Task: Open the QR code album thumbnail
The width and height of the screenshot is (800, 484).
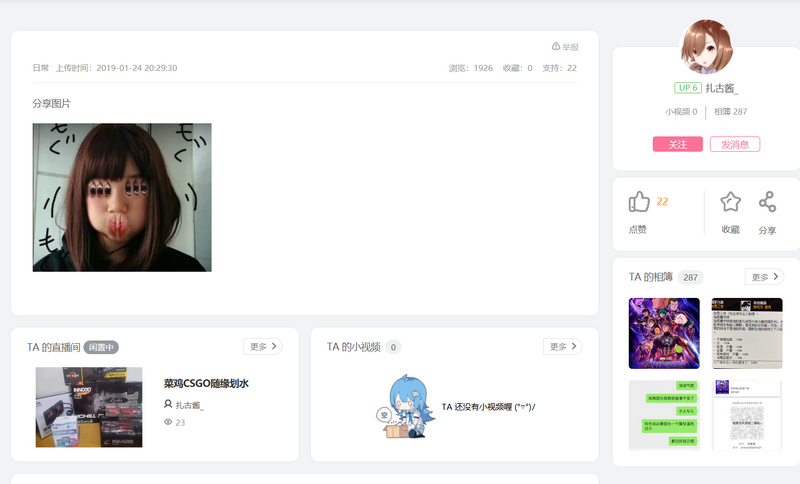Action: [747, 416]
